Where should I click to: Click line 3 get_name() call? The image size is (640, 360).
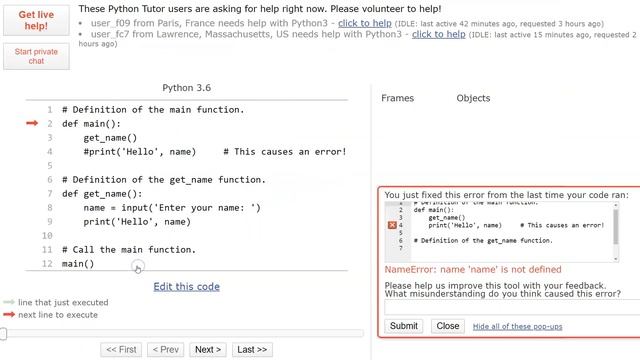tap(110, 138)
